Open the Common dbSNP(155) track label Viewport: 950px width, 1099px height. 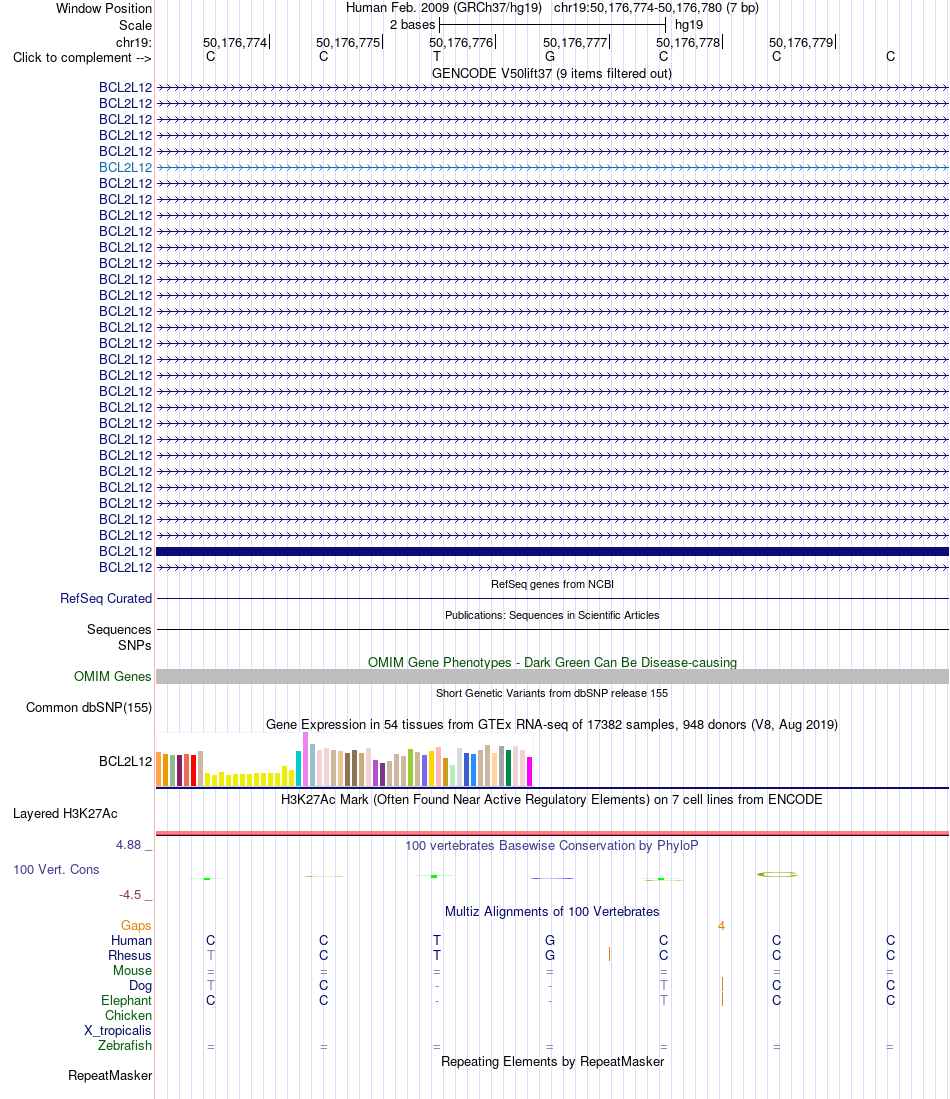(x=88, y=707)
